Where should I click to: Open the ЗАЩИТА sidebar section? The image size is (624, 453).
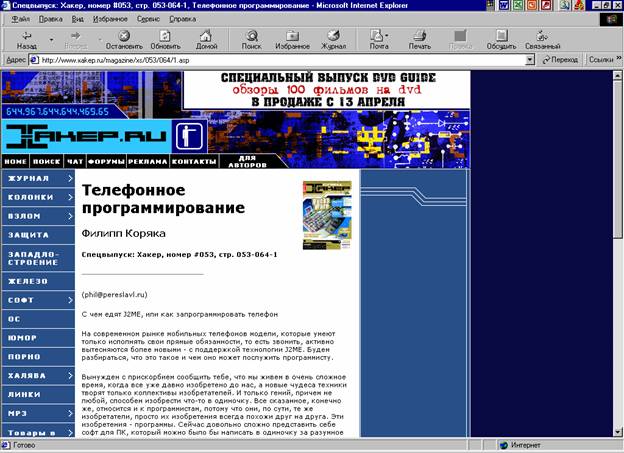[x=38, y=235]
